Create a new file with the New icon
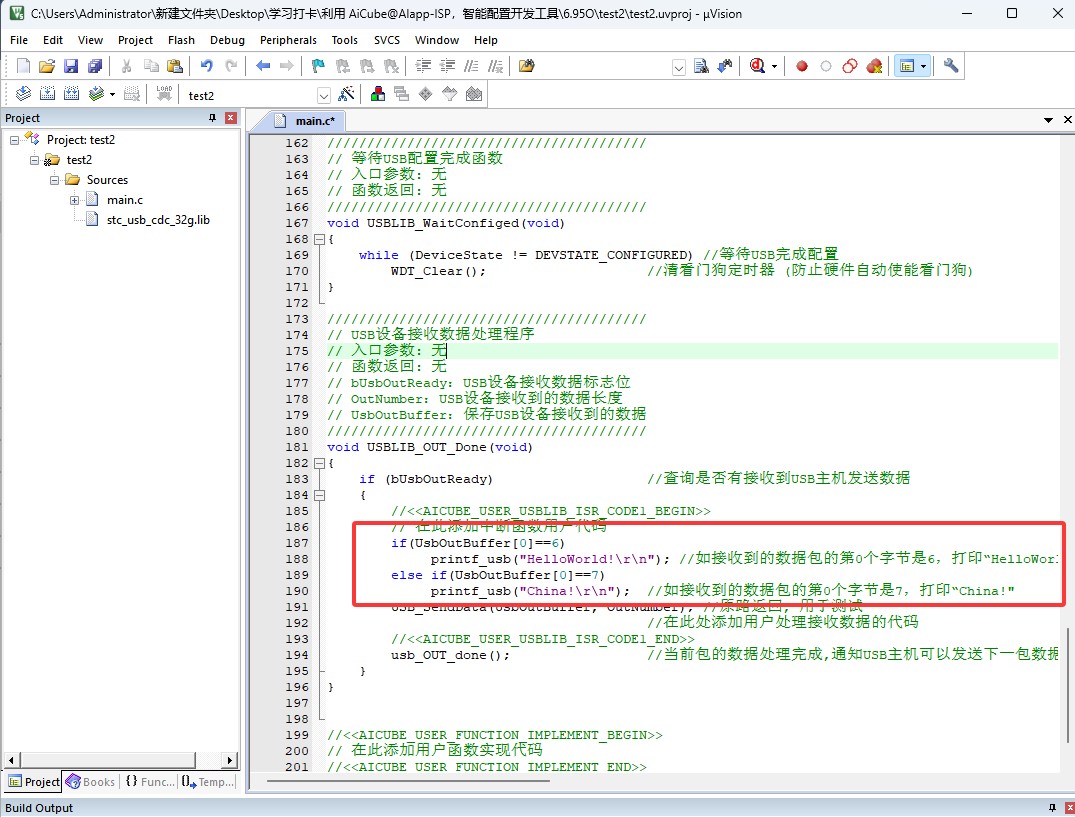 pyautogui.click(x=23, y=66)
